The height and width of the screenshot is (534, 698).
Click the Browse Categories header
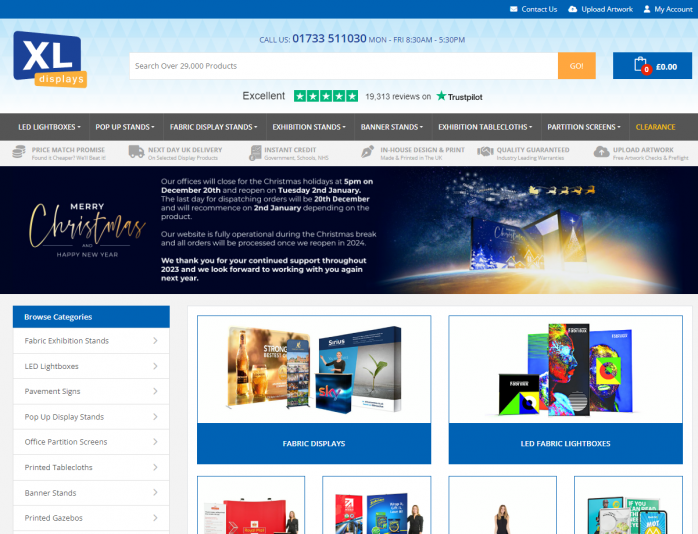(91, 317)
